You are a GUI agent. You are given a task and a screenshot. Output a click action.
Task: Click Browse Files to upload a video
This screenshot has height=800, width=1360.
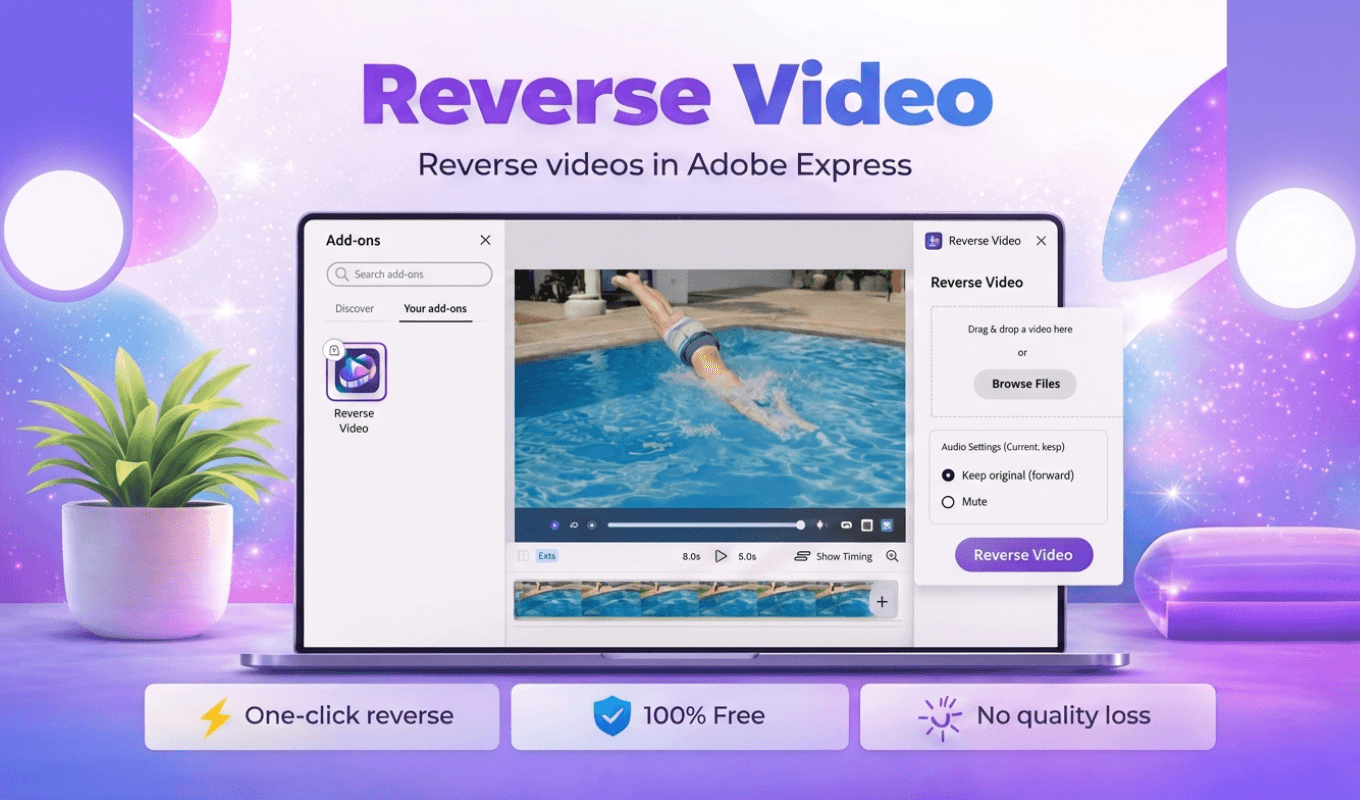pyautogui.click(x=1025, y=384)
